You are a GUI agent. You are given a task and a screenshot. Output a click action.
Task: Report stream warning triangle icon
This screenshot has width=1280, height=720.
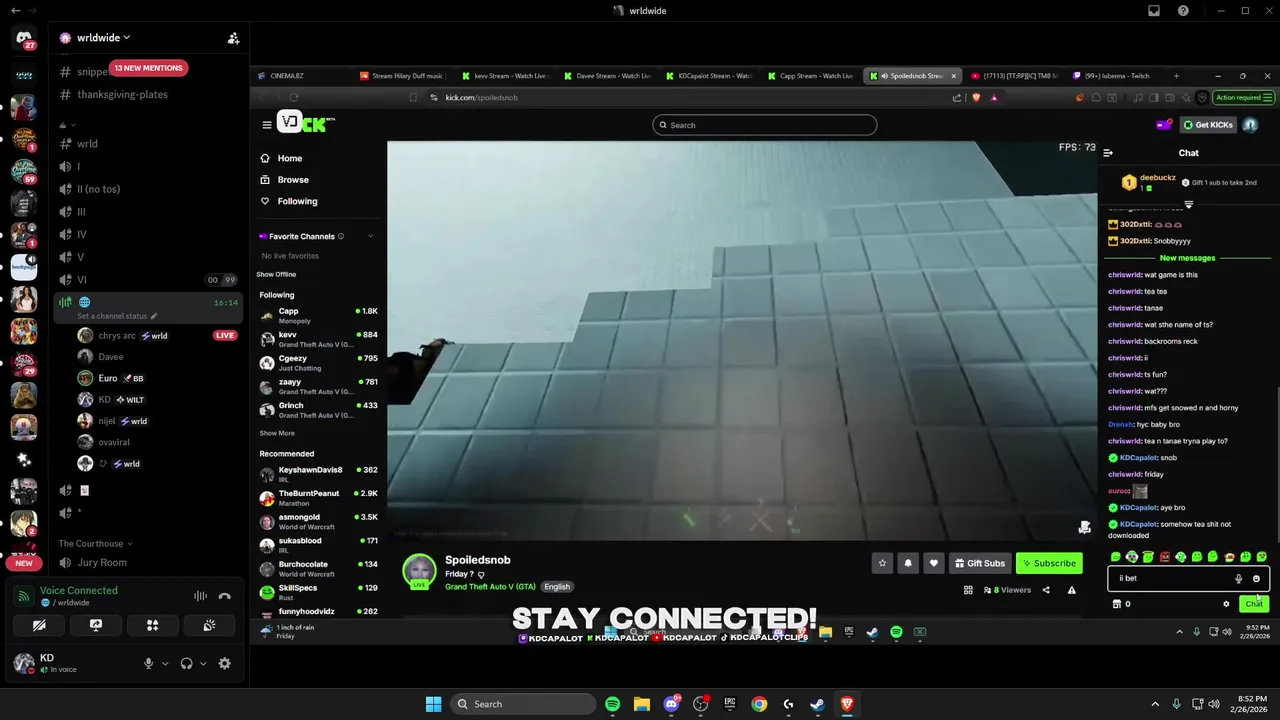[1071, 590]
